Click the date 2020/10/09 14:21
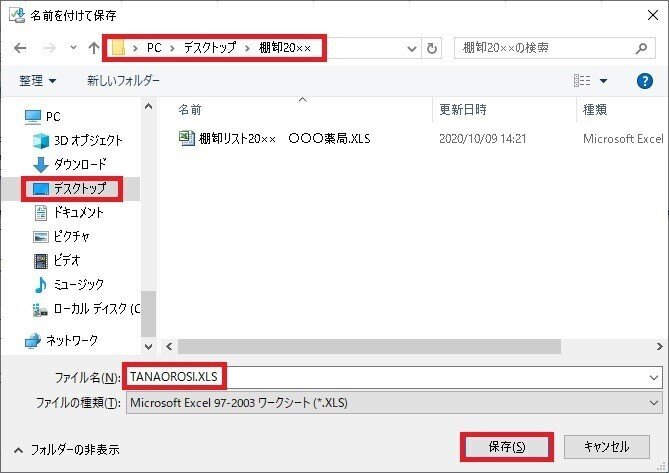 483,139
